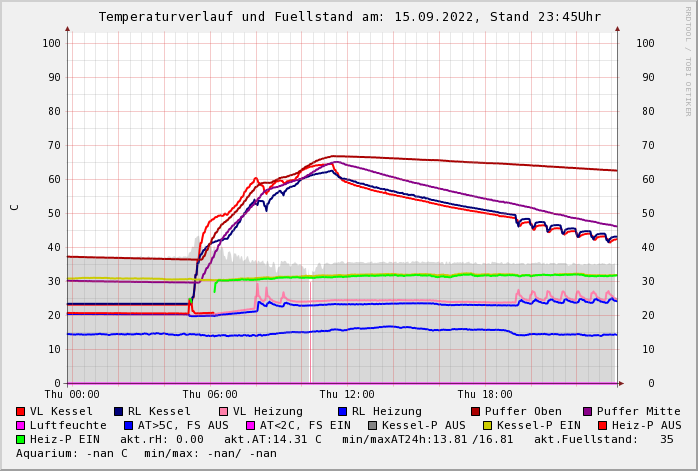This screenshot has width=698, height=471.
Task: Click the magenta AT<2C, FS EIN swatch
Action: (x=251, y=426)
